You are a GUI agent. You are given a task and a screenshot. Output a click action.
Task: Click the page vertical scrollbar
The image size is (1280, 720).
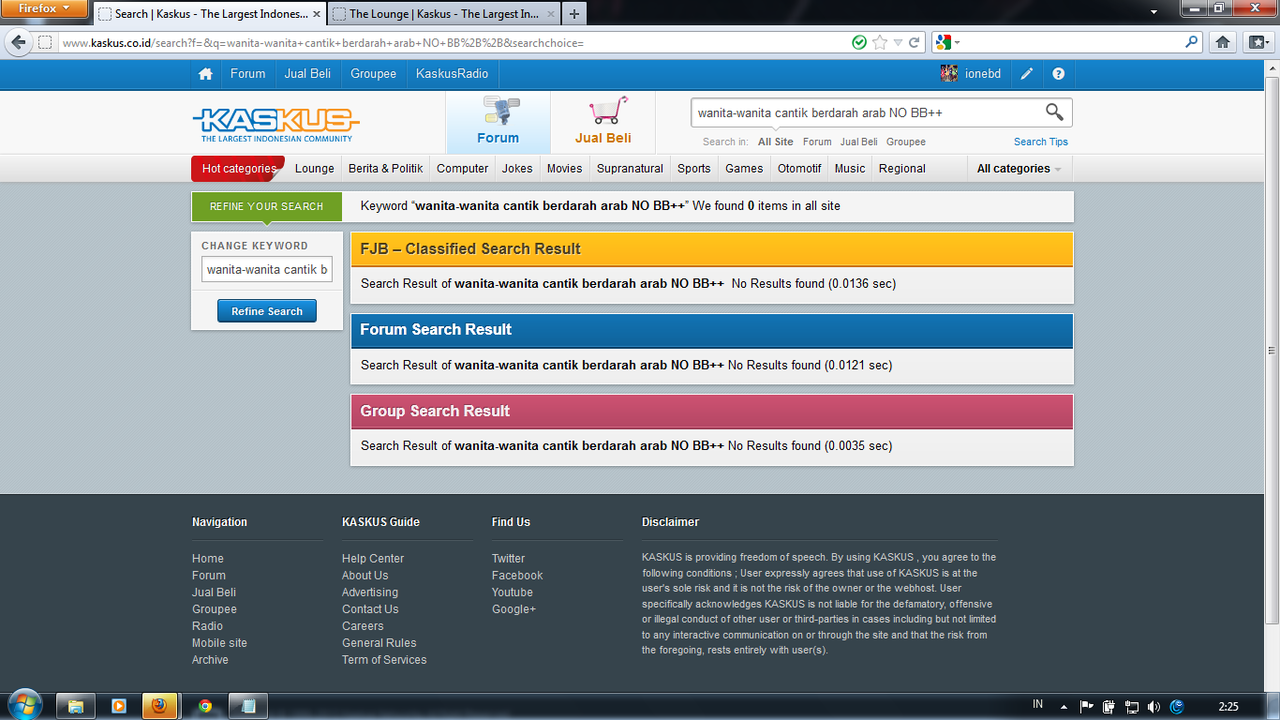[x=1272, y=350]
